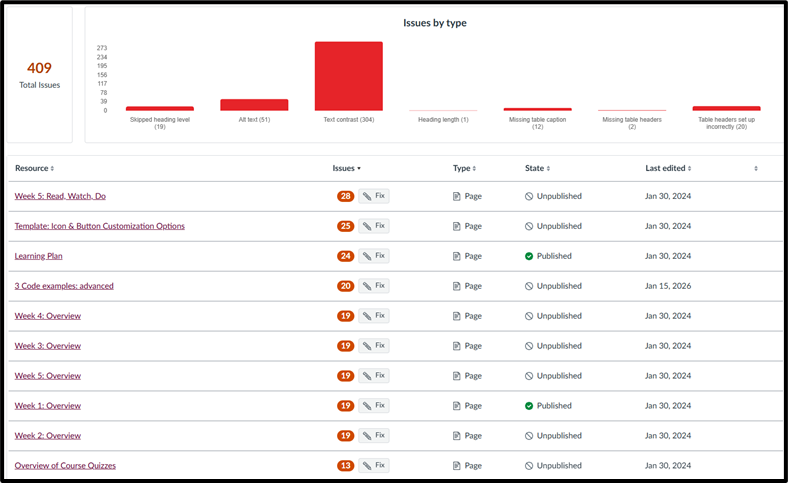788x483 pixels.
Task: Sort by State column header
Action: point(538,168)
